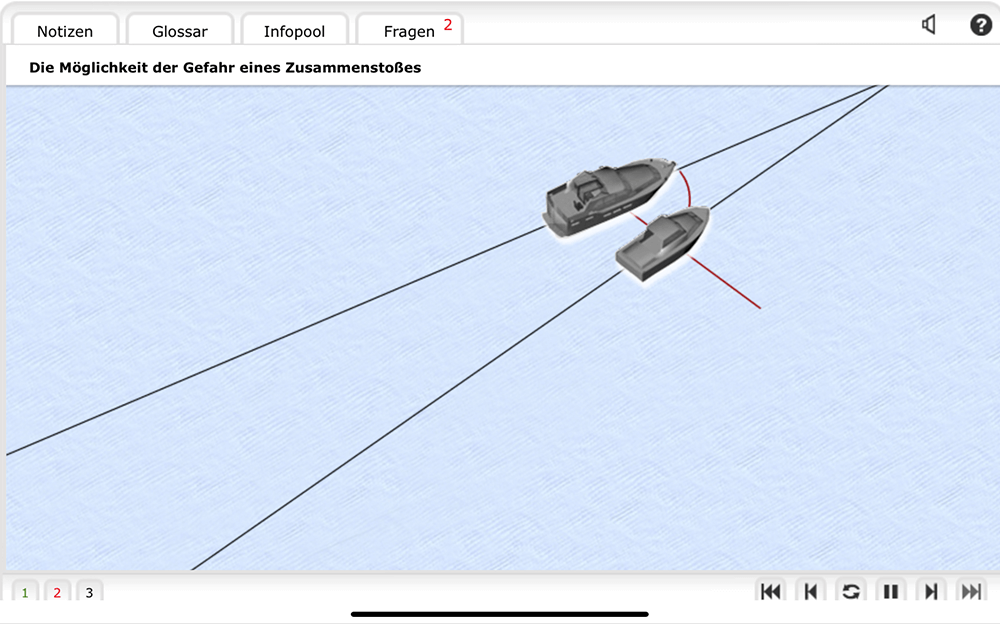Open the Fragen tab
Screen dimensions: 1000x624
(409, 31)
